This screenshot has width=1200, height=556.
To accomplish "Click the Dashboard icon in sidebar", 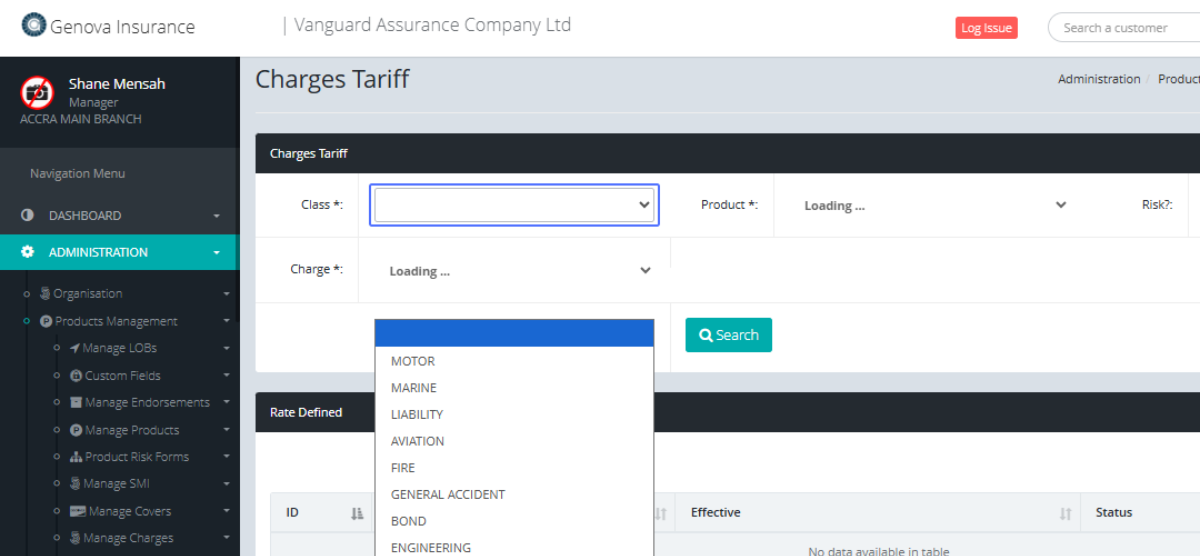I will point(28,215).
